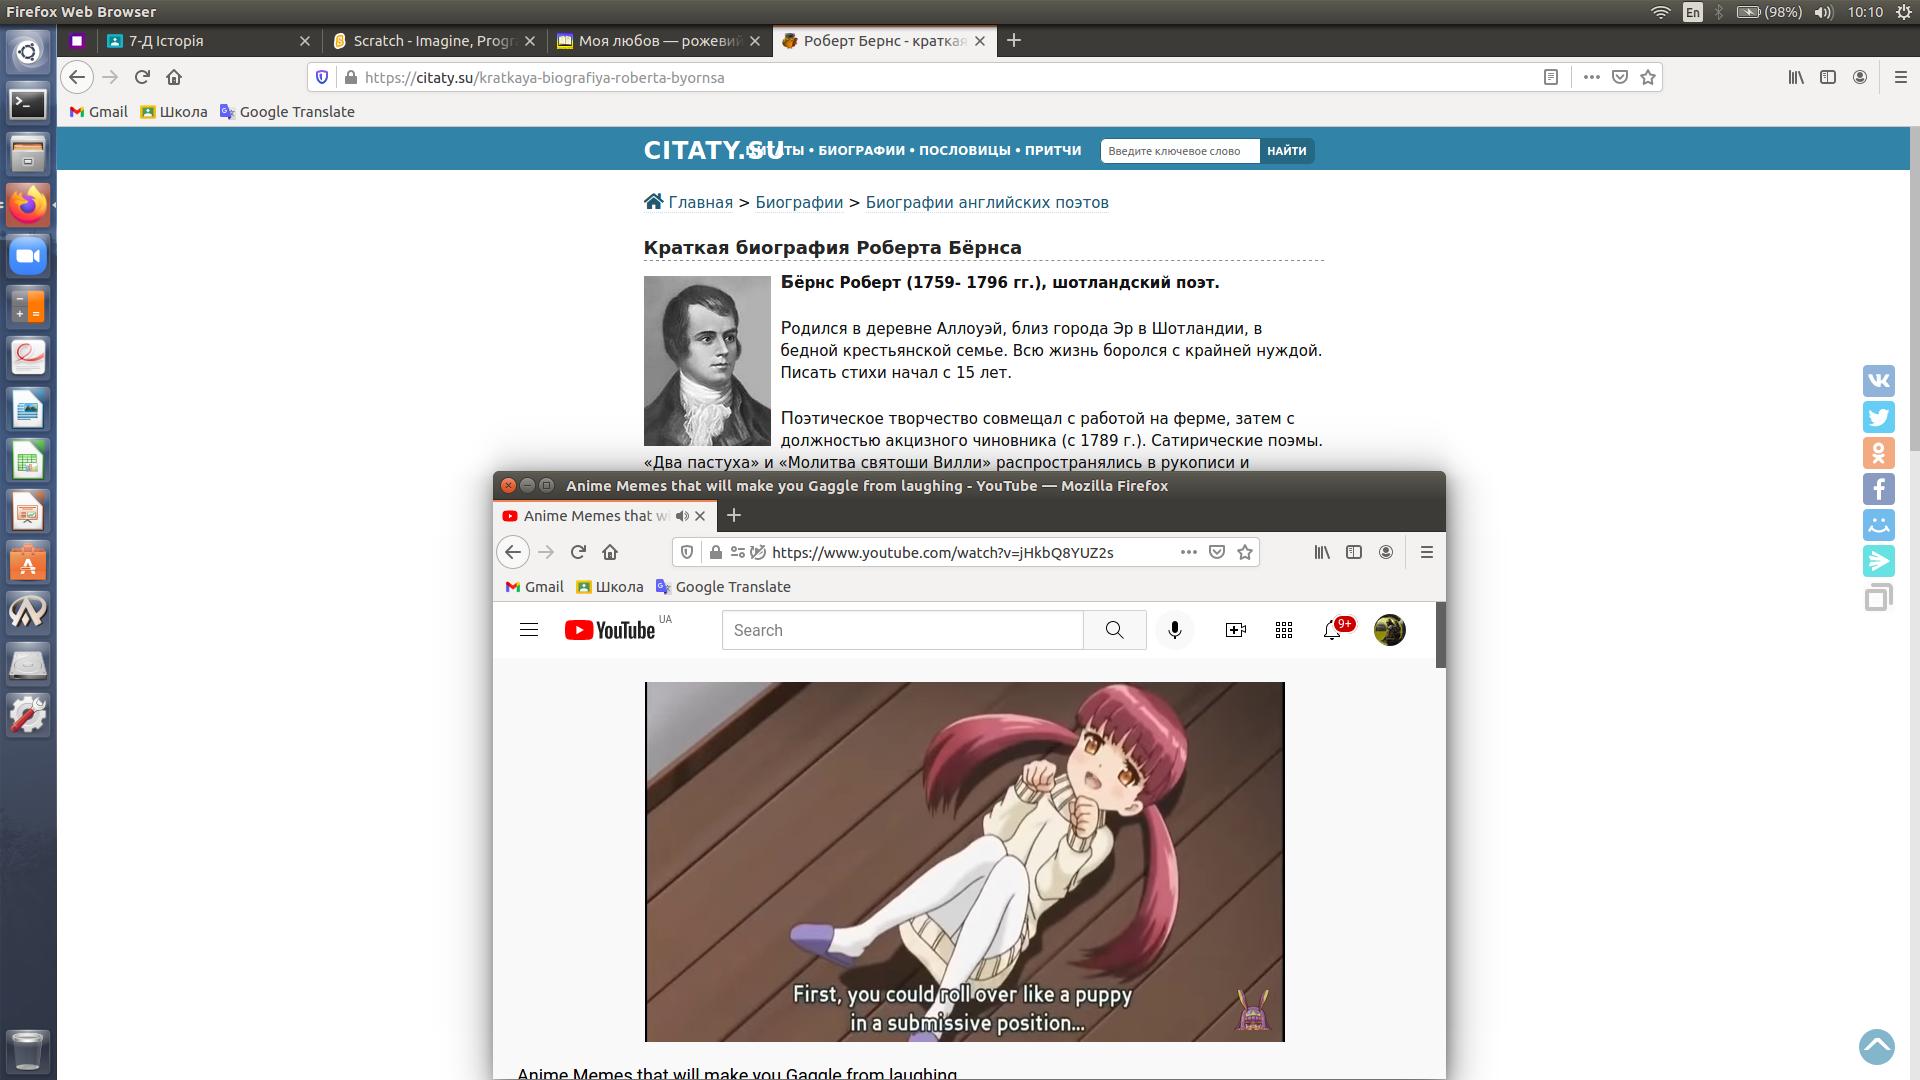This screenshot has width=1920, height=1080.
Task: Bookmark YouTube page with star icon
Action: point(1245,552)
